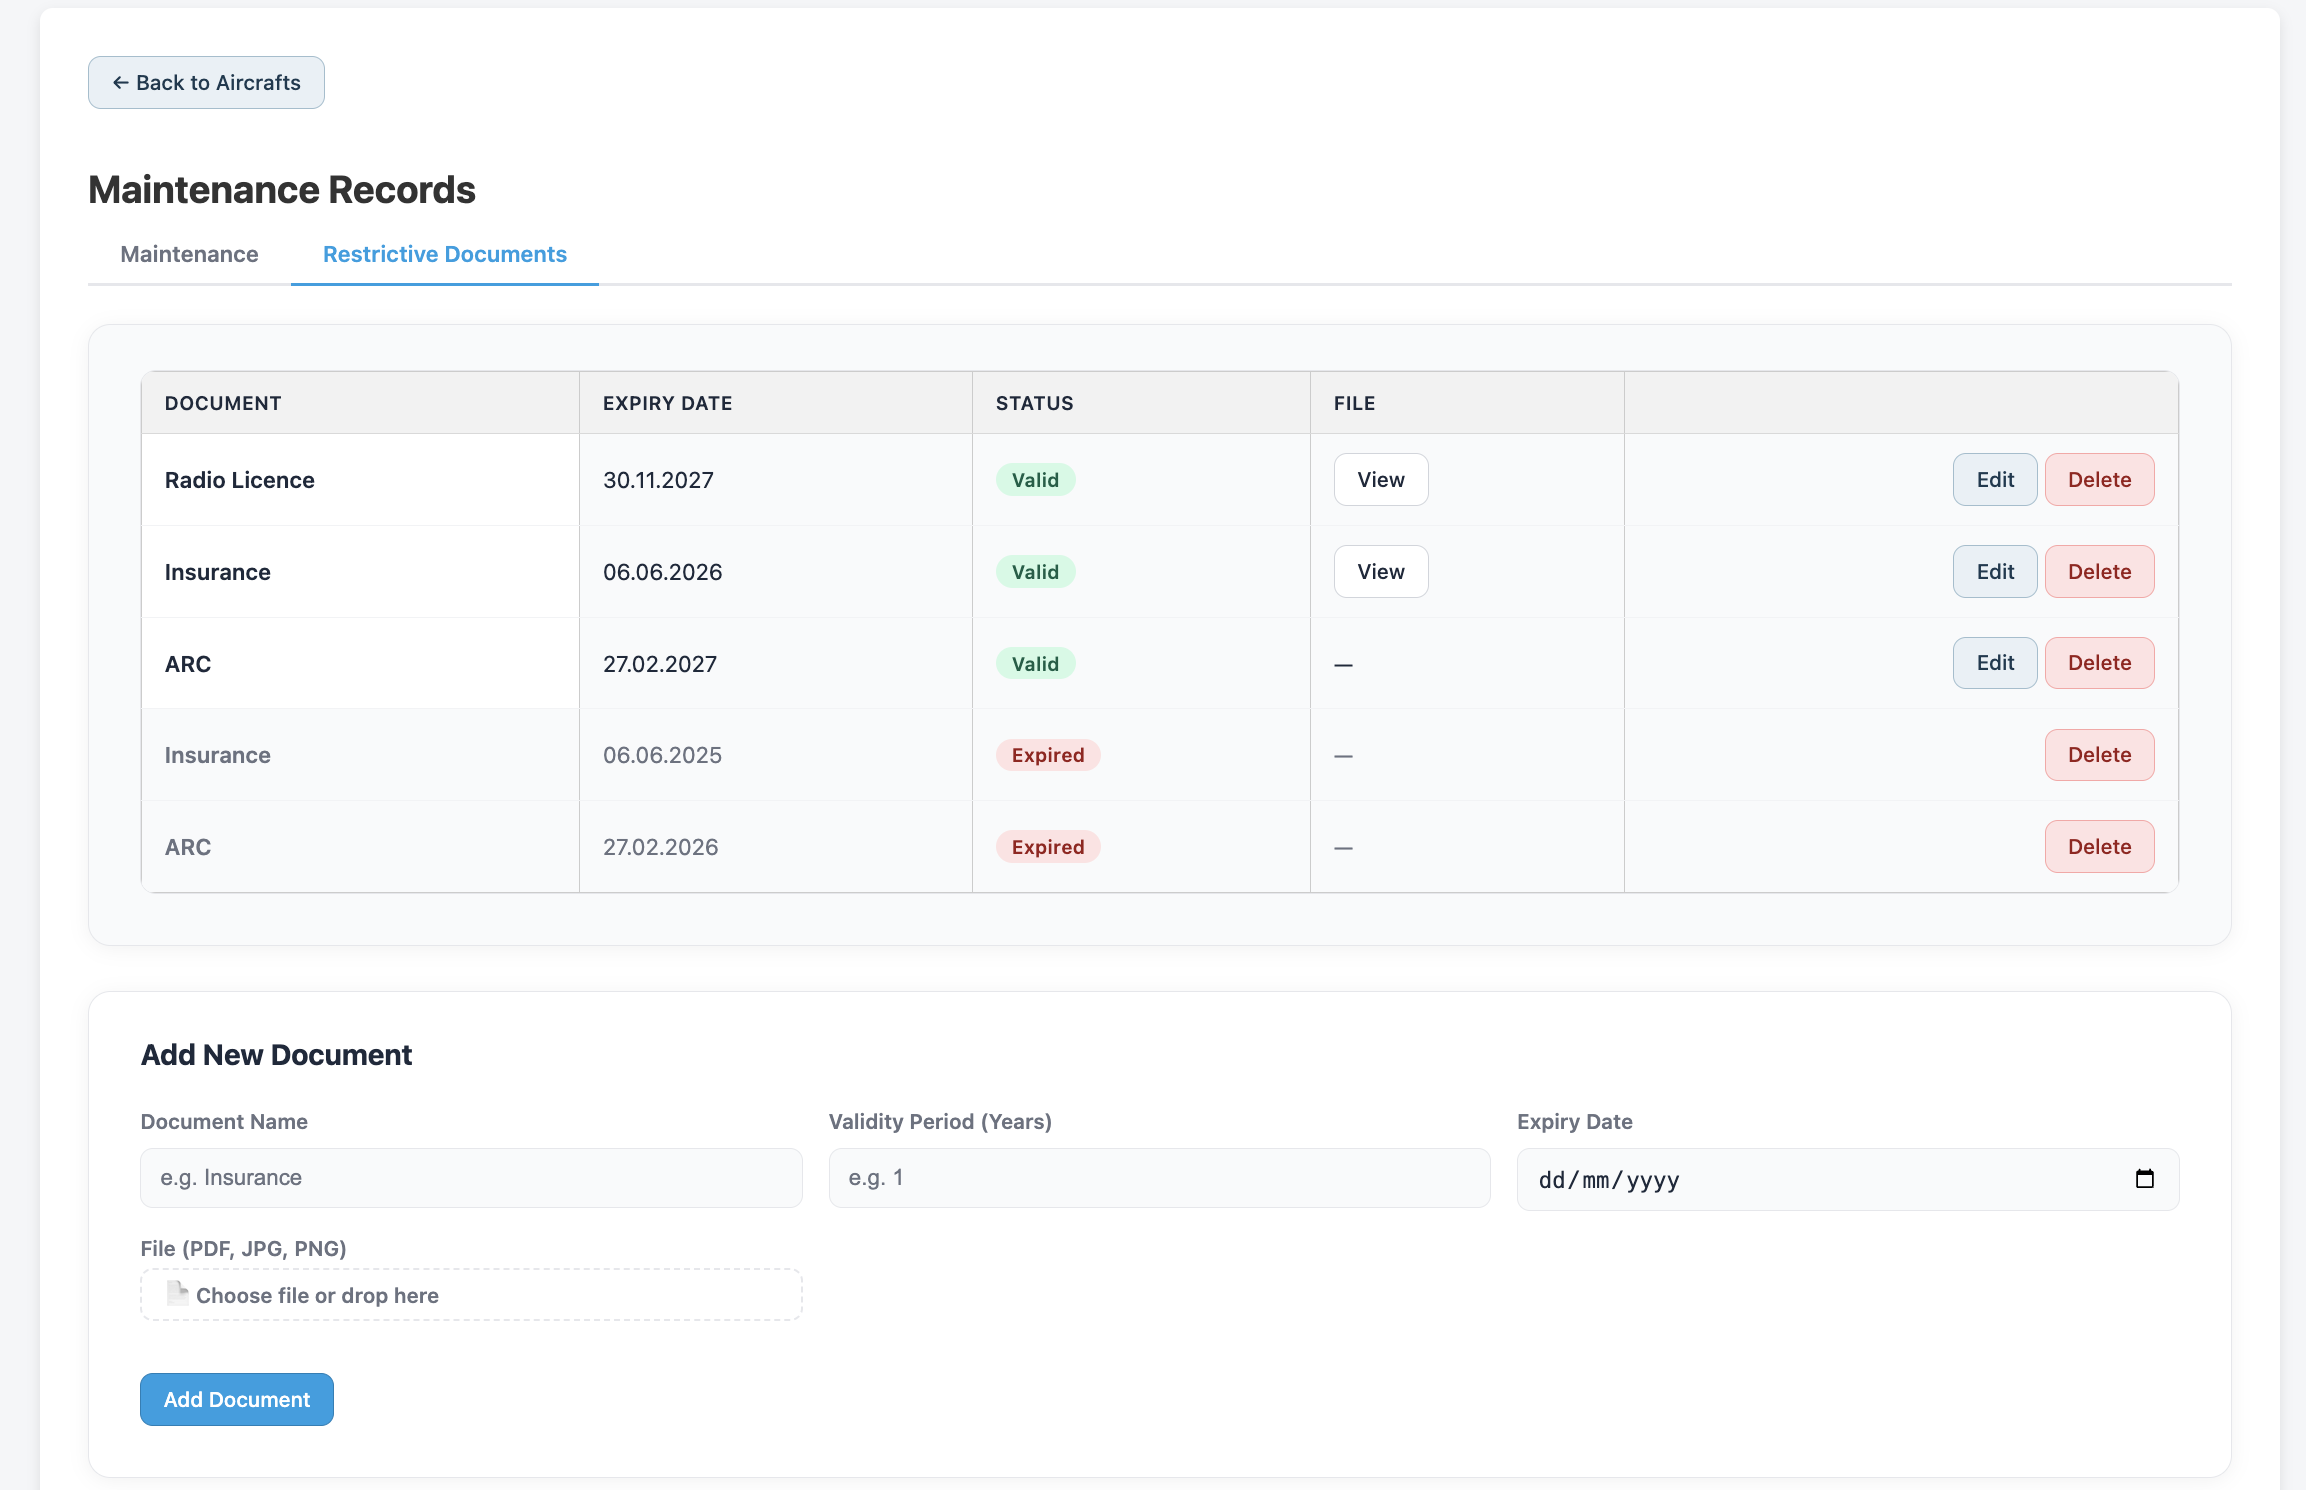Click the Expiry Date dd/mm/yyyy field
Image resolution: width=2306 pixels, height=1490 pixels.
click(1847, 1180)
